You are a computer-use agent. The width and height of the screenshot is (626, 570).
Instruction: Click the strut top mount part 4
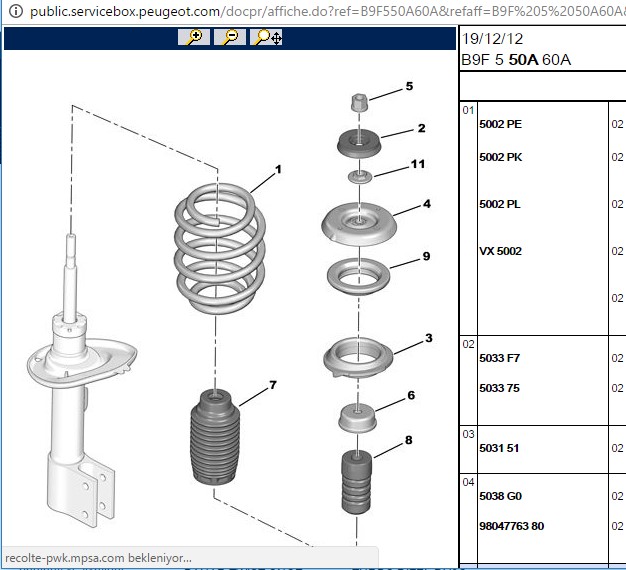pos(359,224)
